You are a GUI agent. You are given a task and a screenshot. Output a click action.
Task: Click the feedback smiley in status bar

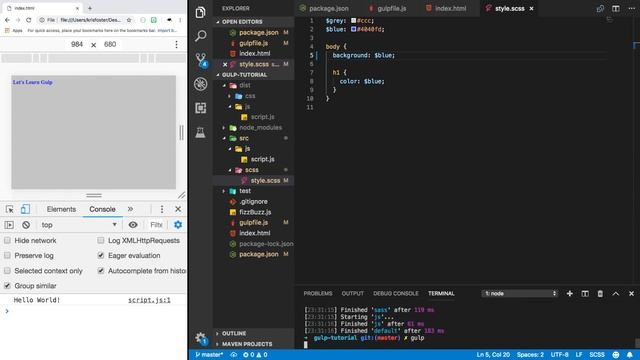tap(616, 355)
